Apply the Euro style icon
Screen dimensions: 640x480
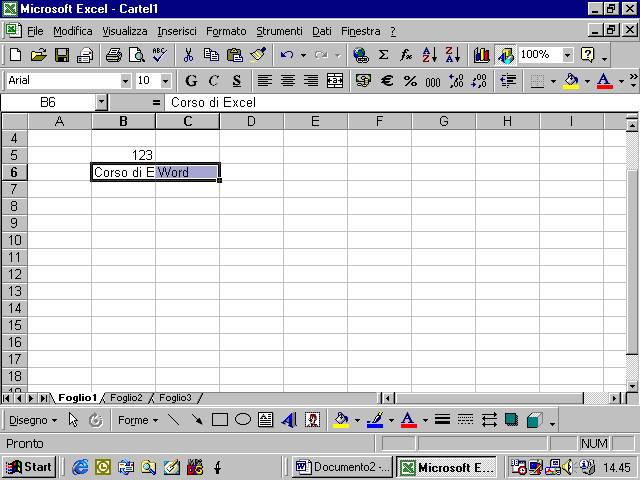[x=387, y=81]
